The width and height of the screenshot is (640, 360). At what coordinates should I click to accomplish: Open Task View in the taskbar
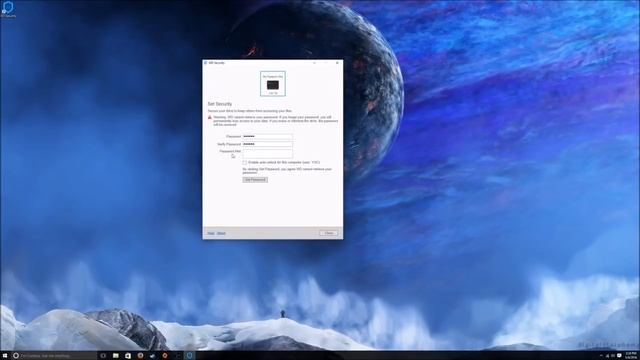coord(103,356)
